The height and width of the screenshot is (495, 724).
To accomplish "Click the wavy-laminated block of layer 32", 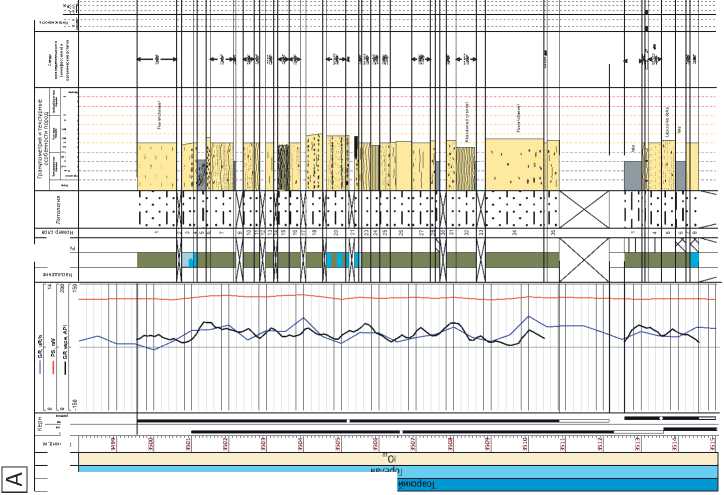I will pos(465,169).
